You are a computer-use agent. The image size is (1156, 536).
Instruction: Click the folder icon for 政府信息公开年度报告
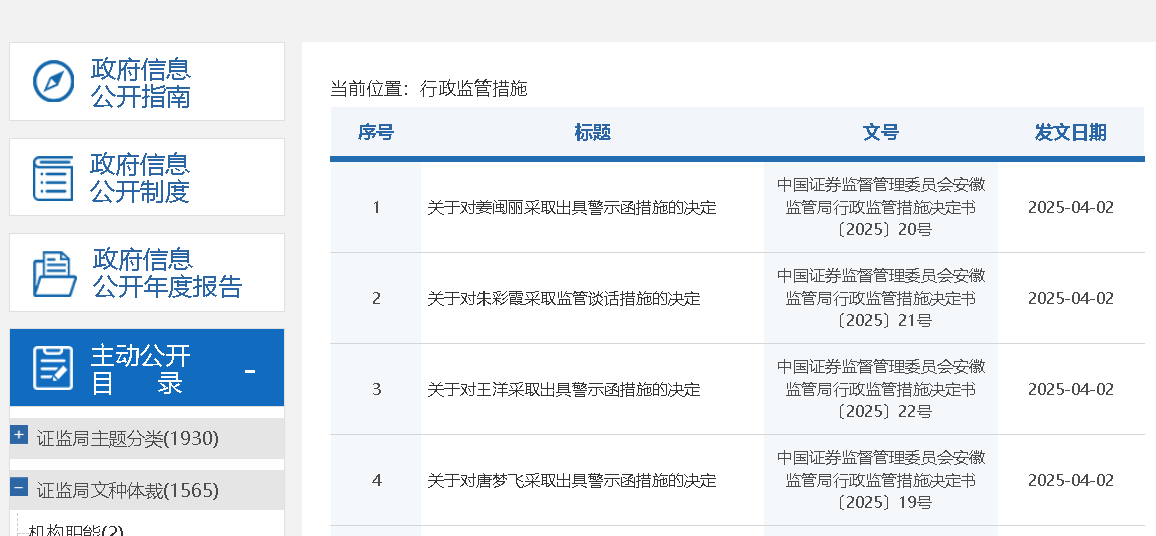pos(55,274)
